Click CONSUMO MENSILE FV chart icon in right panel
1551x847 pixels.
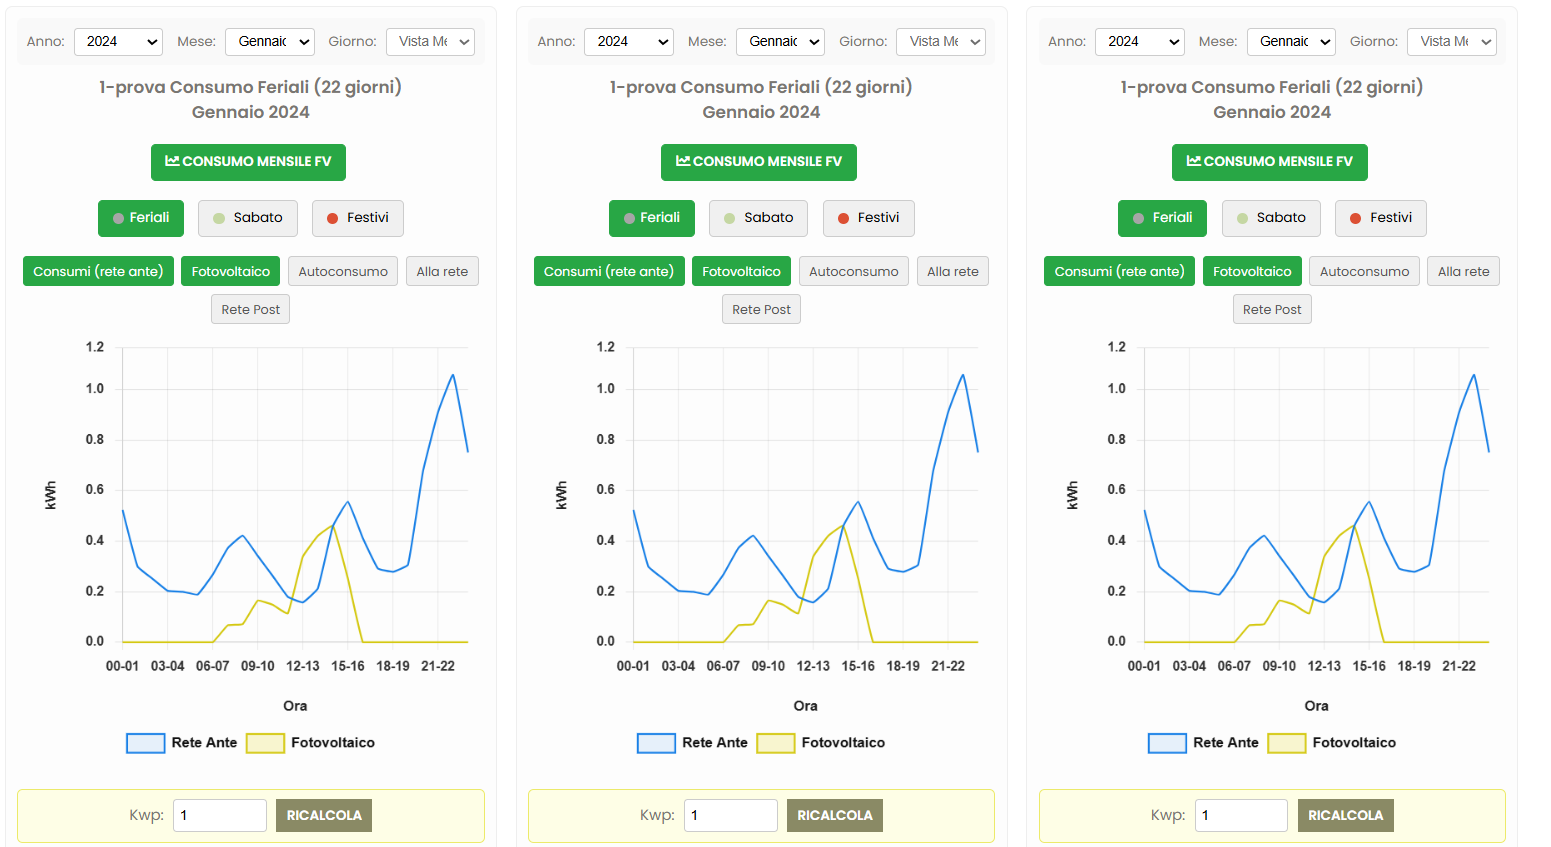point(1194,161)
